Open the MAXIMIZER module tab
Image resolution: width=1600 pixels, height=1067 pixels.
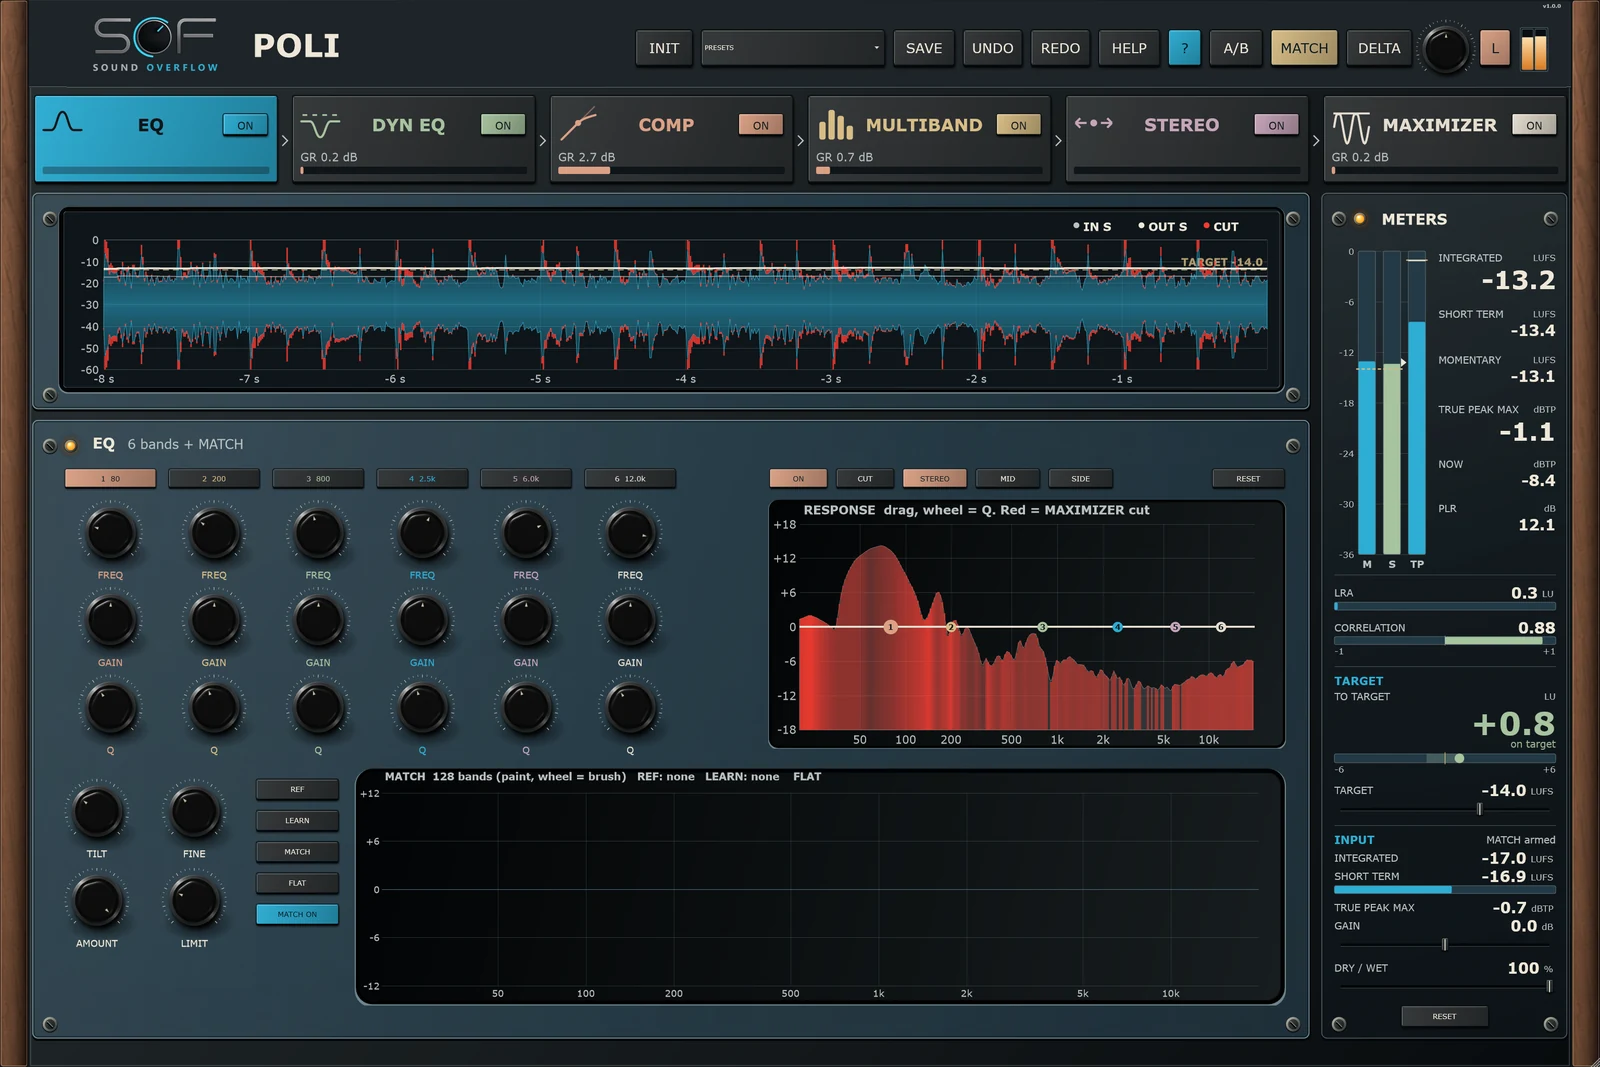pyautogui.click(x=1445, y=139)
